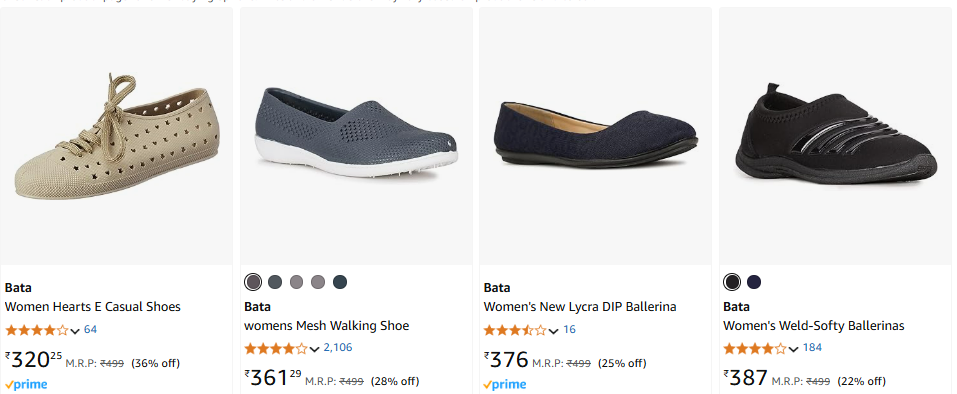Screen dimensions: 957x394
Task: Expand rating breakdown arrow beside 2,106 reviews
Action: [314, 349]
